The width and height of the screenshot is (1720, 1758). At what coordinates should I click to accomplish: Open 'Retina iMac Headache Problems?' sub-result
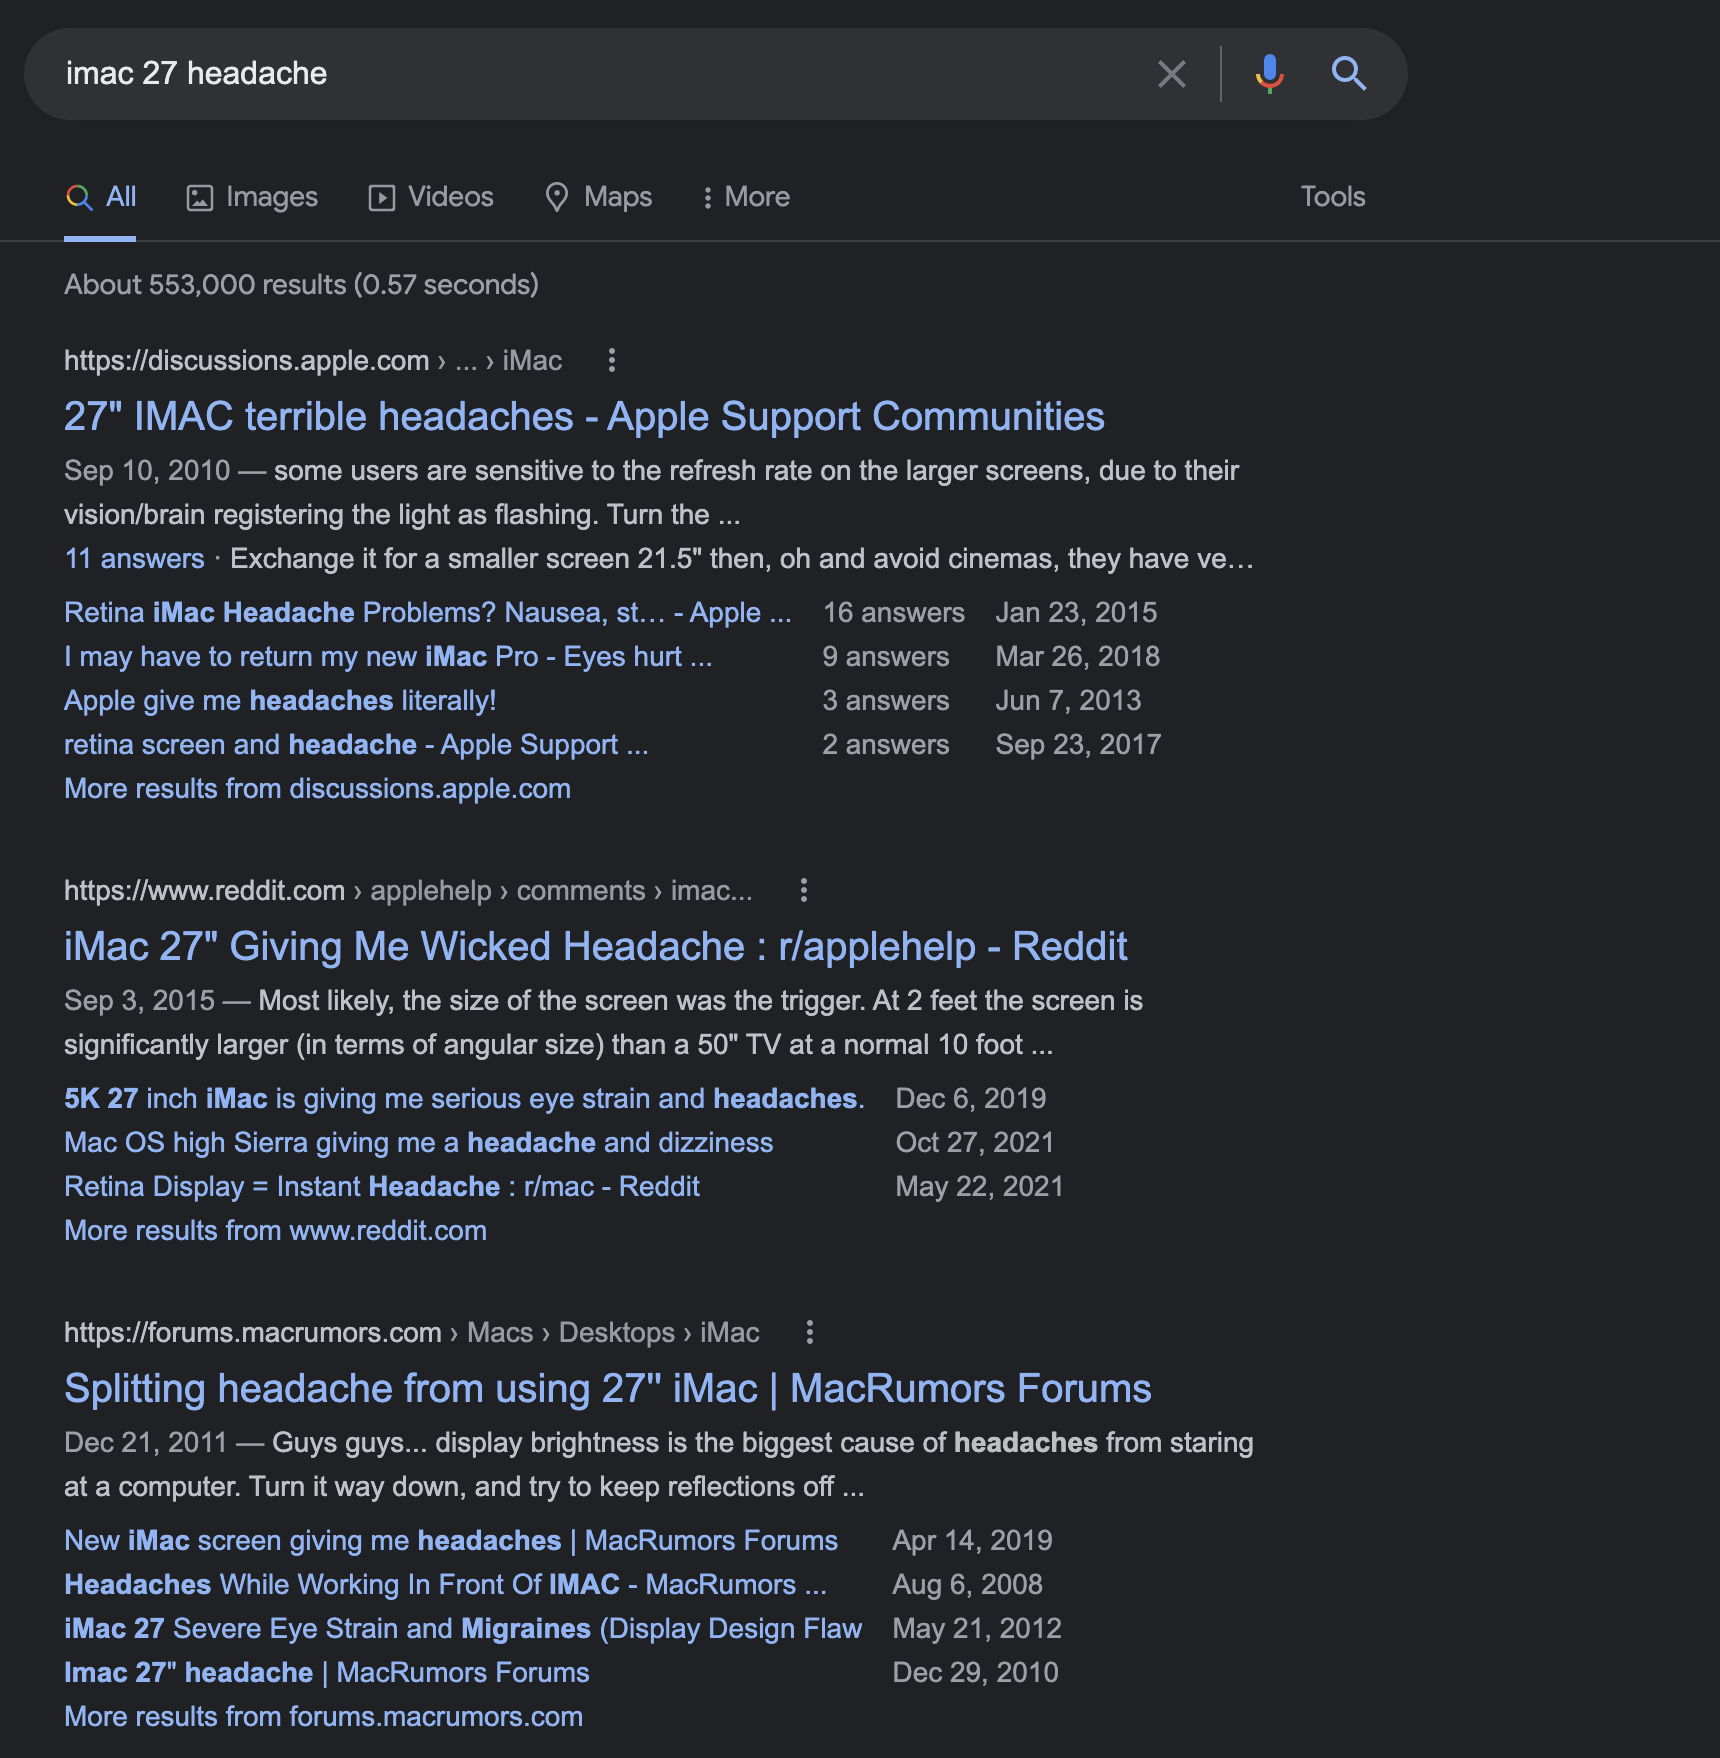point(427,613)
